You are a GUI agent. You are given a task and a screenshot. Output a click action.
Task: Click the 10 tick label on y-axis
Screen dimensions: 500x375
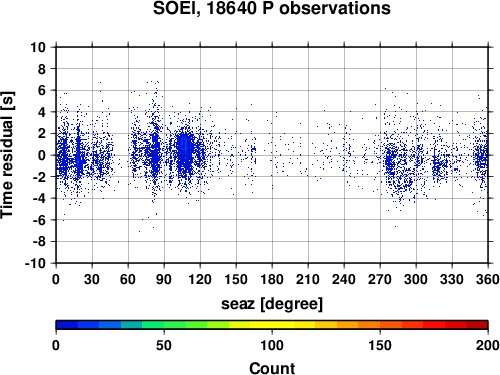point(38,47)
